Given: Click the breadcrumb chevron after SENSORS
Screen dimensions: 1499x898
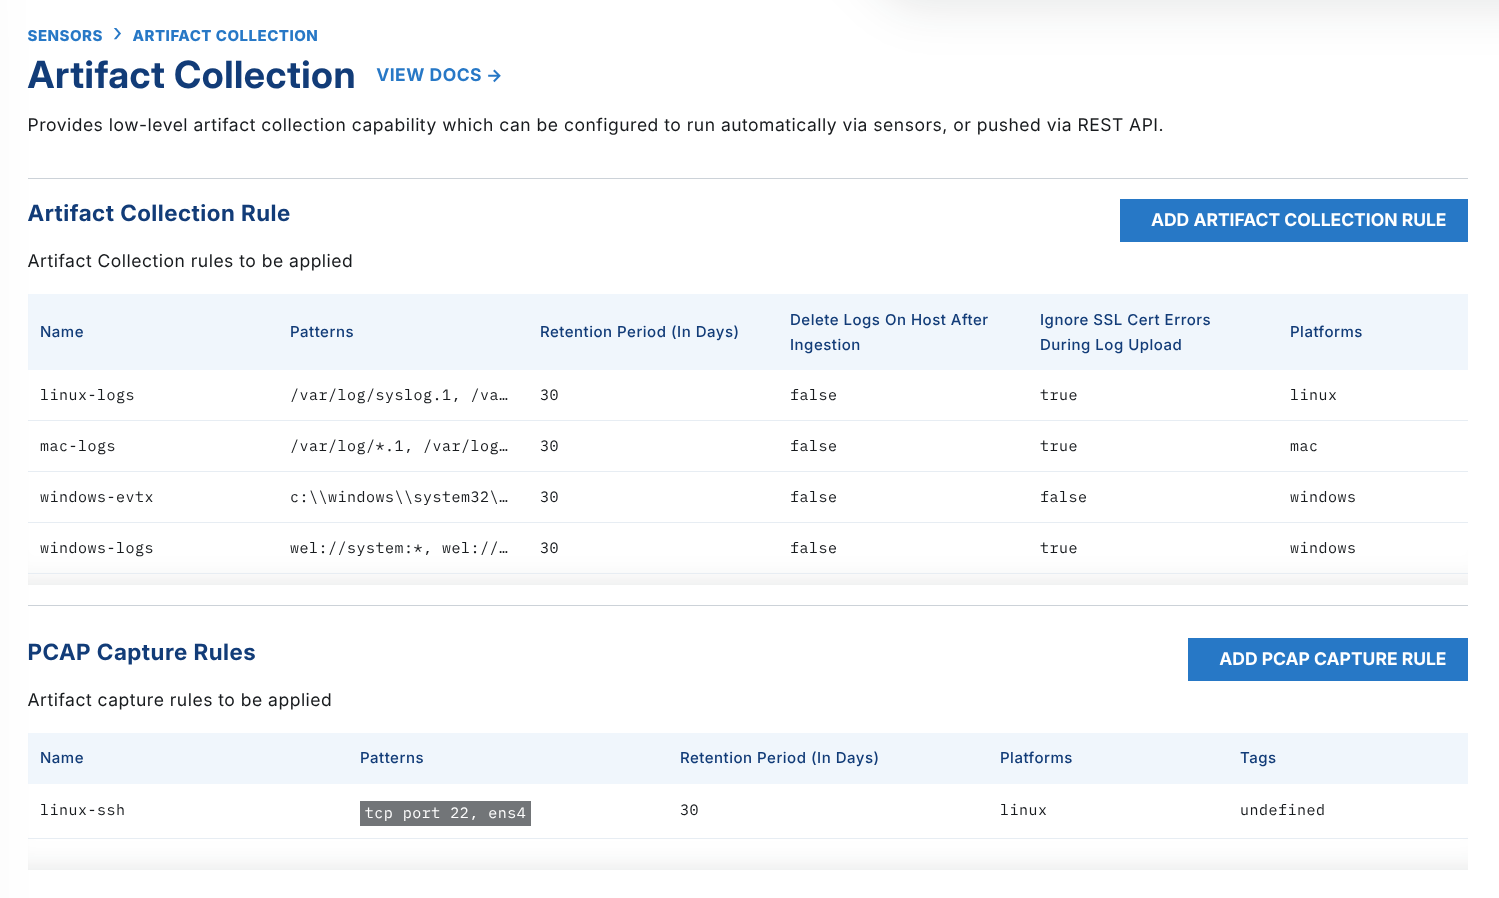Looking at the screenshot, I should click(117, 35).
